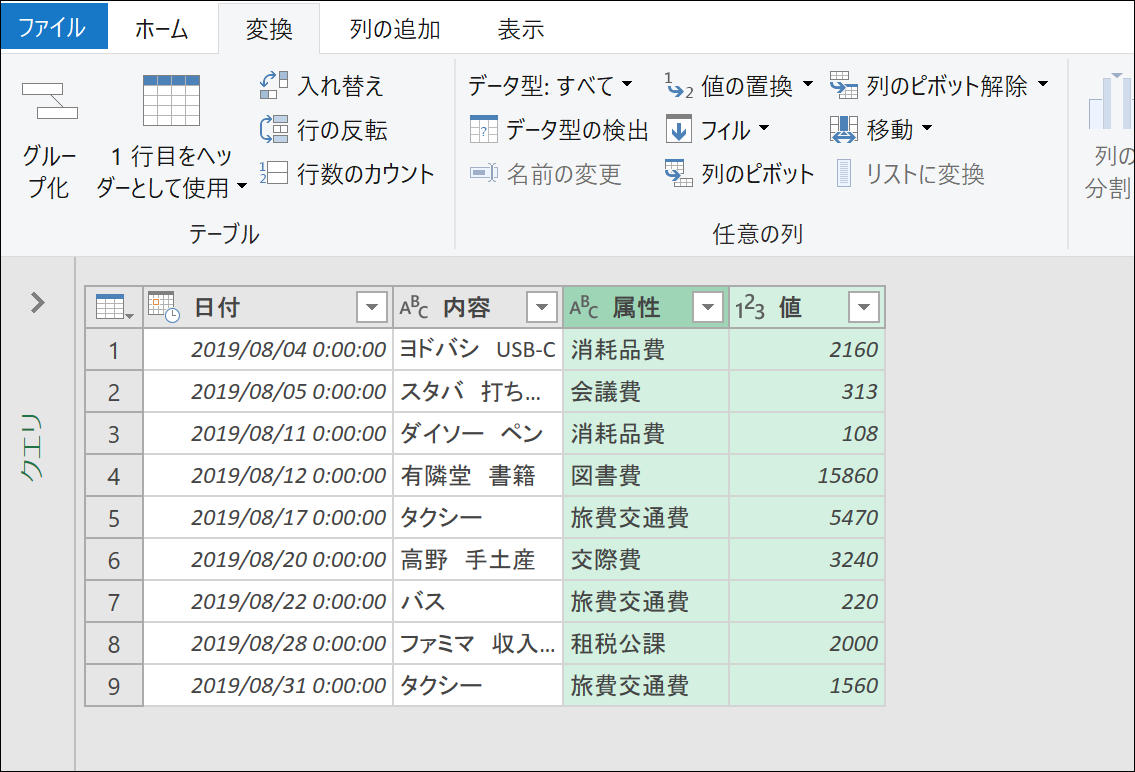This screenshot has height=772, width=1135.
Task: Click the データ型の検出 (Detect Data Type) icon
Action: (484, 130)
